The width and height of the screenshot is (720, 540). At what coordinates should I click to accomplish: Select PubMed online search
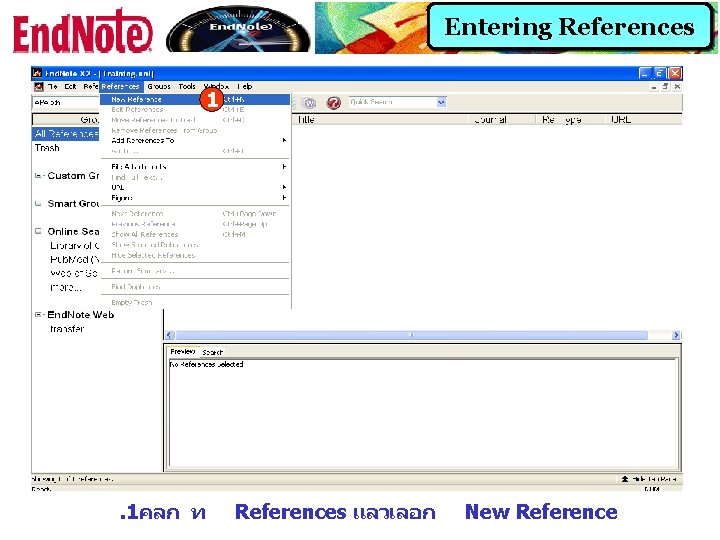tap(74, 259)
